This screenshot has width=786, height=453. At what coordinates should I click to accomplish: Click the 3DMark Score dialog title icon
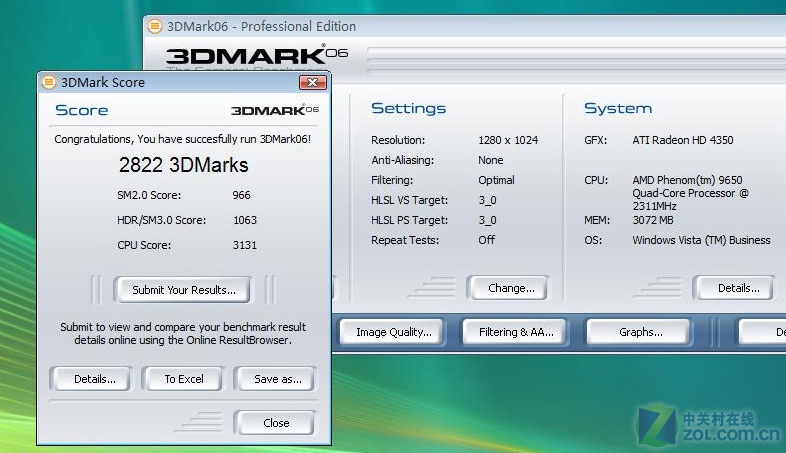49,82
